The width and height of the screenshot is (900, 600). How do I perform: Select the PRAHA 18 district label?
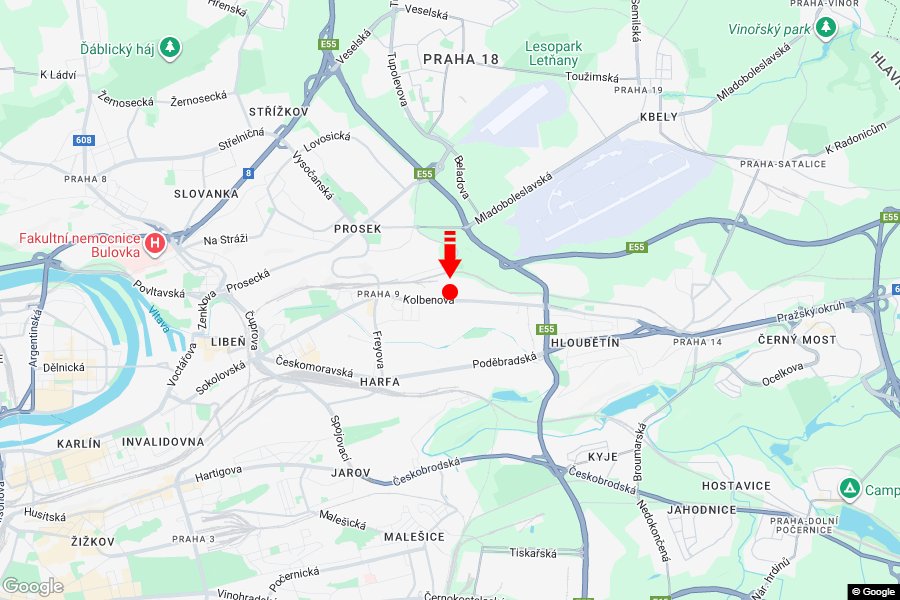click(461, 59)
